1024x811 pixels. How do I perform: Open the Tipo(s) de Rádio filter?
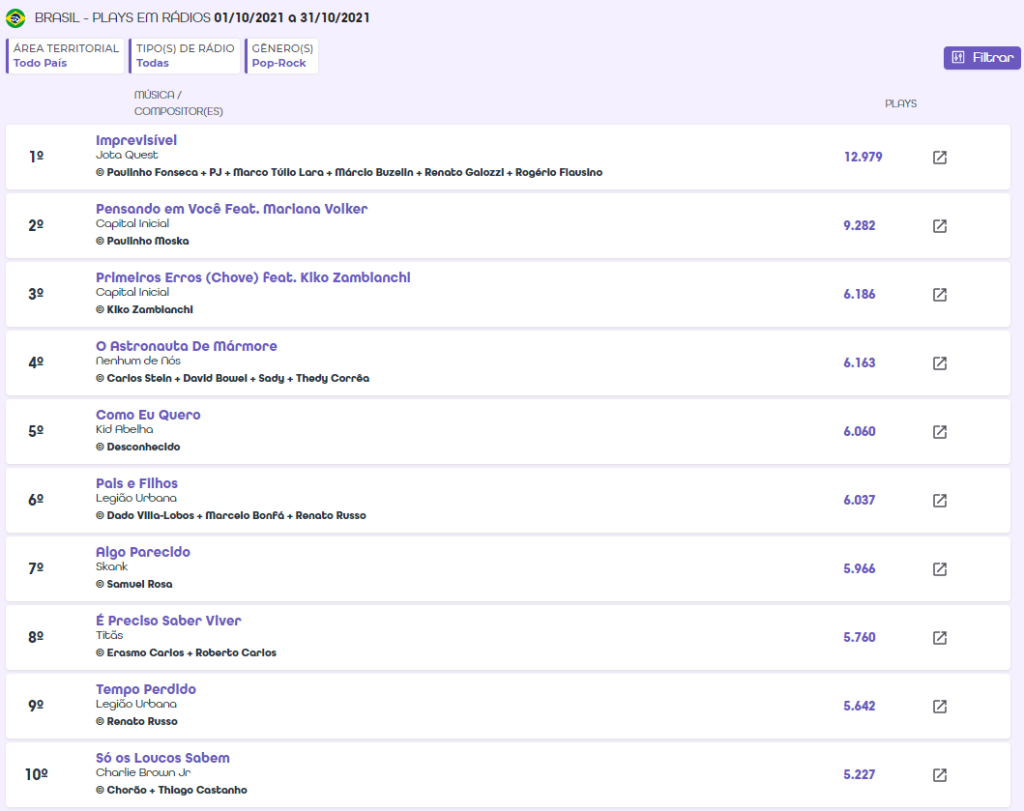tap(185, 56)
